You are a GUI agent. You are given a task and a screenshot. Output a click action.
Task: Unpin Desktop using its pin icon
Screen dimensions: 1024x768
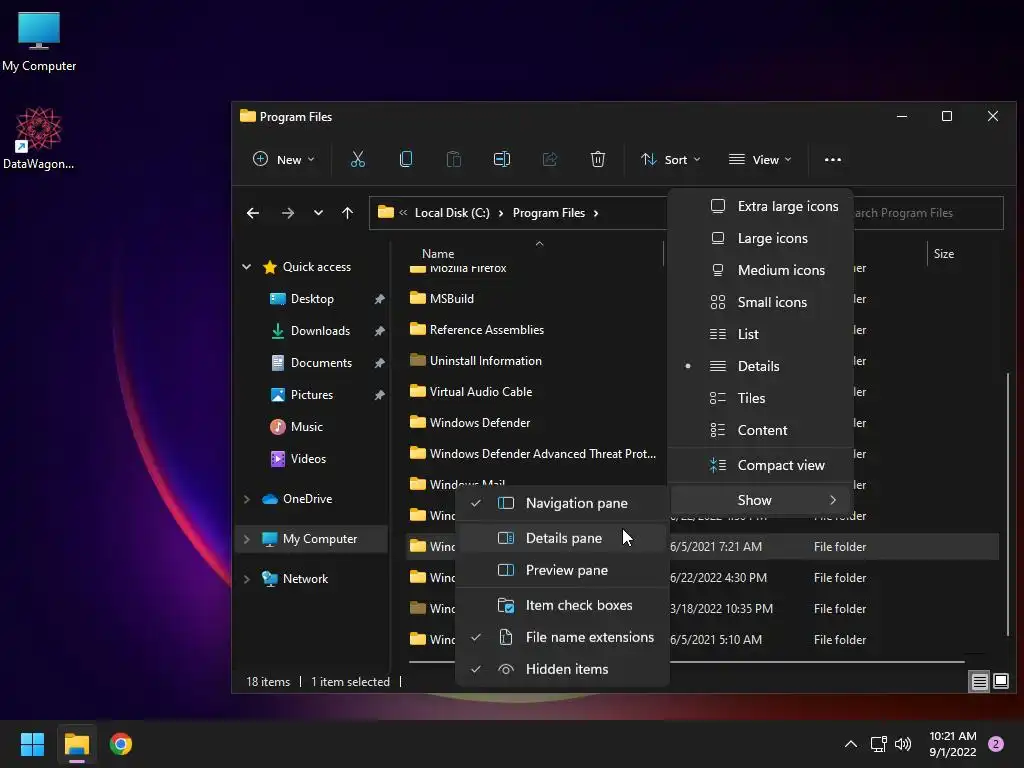379,299
